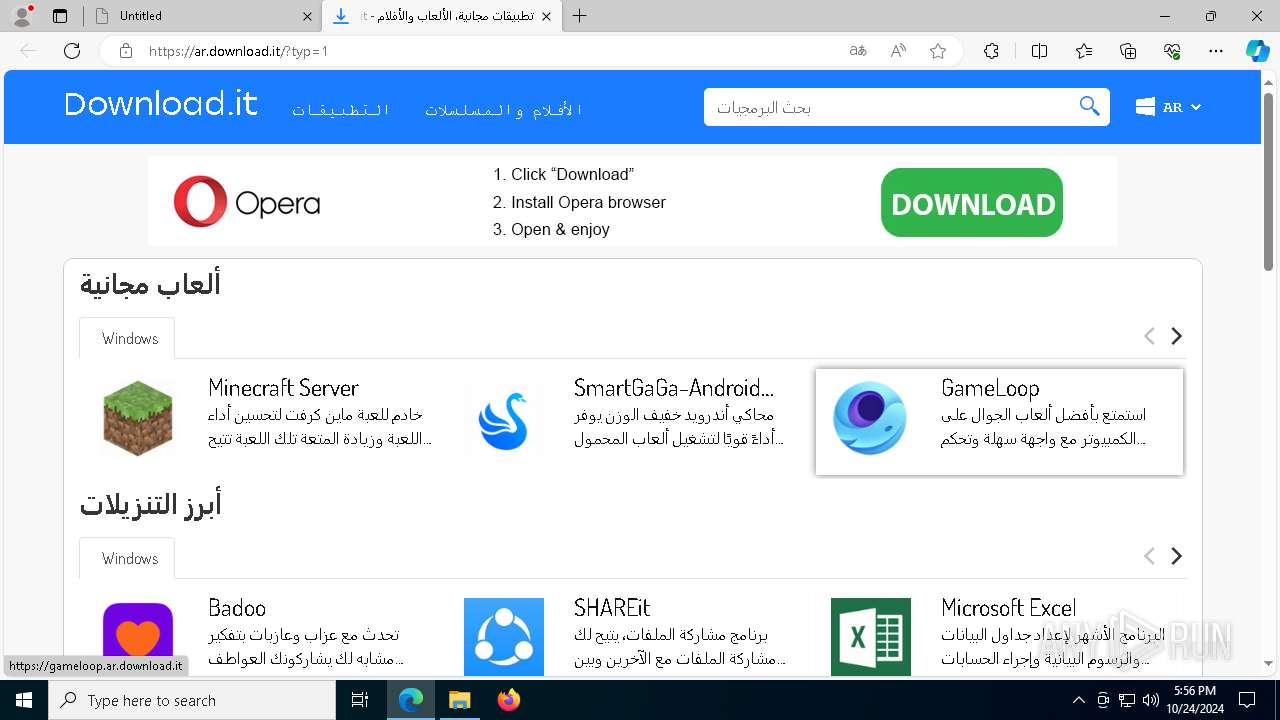Add page to favorites star icon

pos(938,51)
